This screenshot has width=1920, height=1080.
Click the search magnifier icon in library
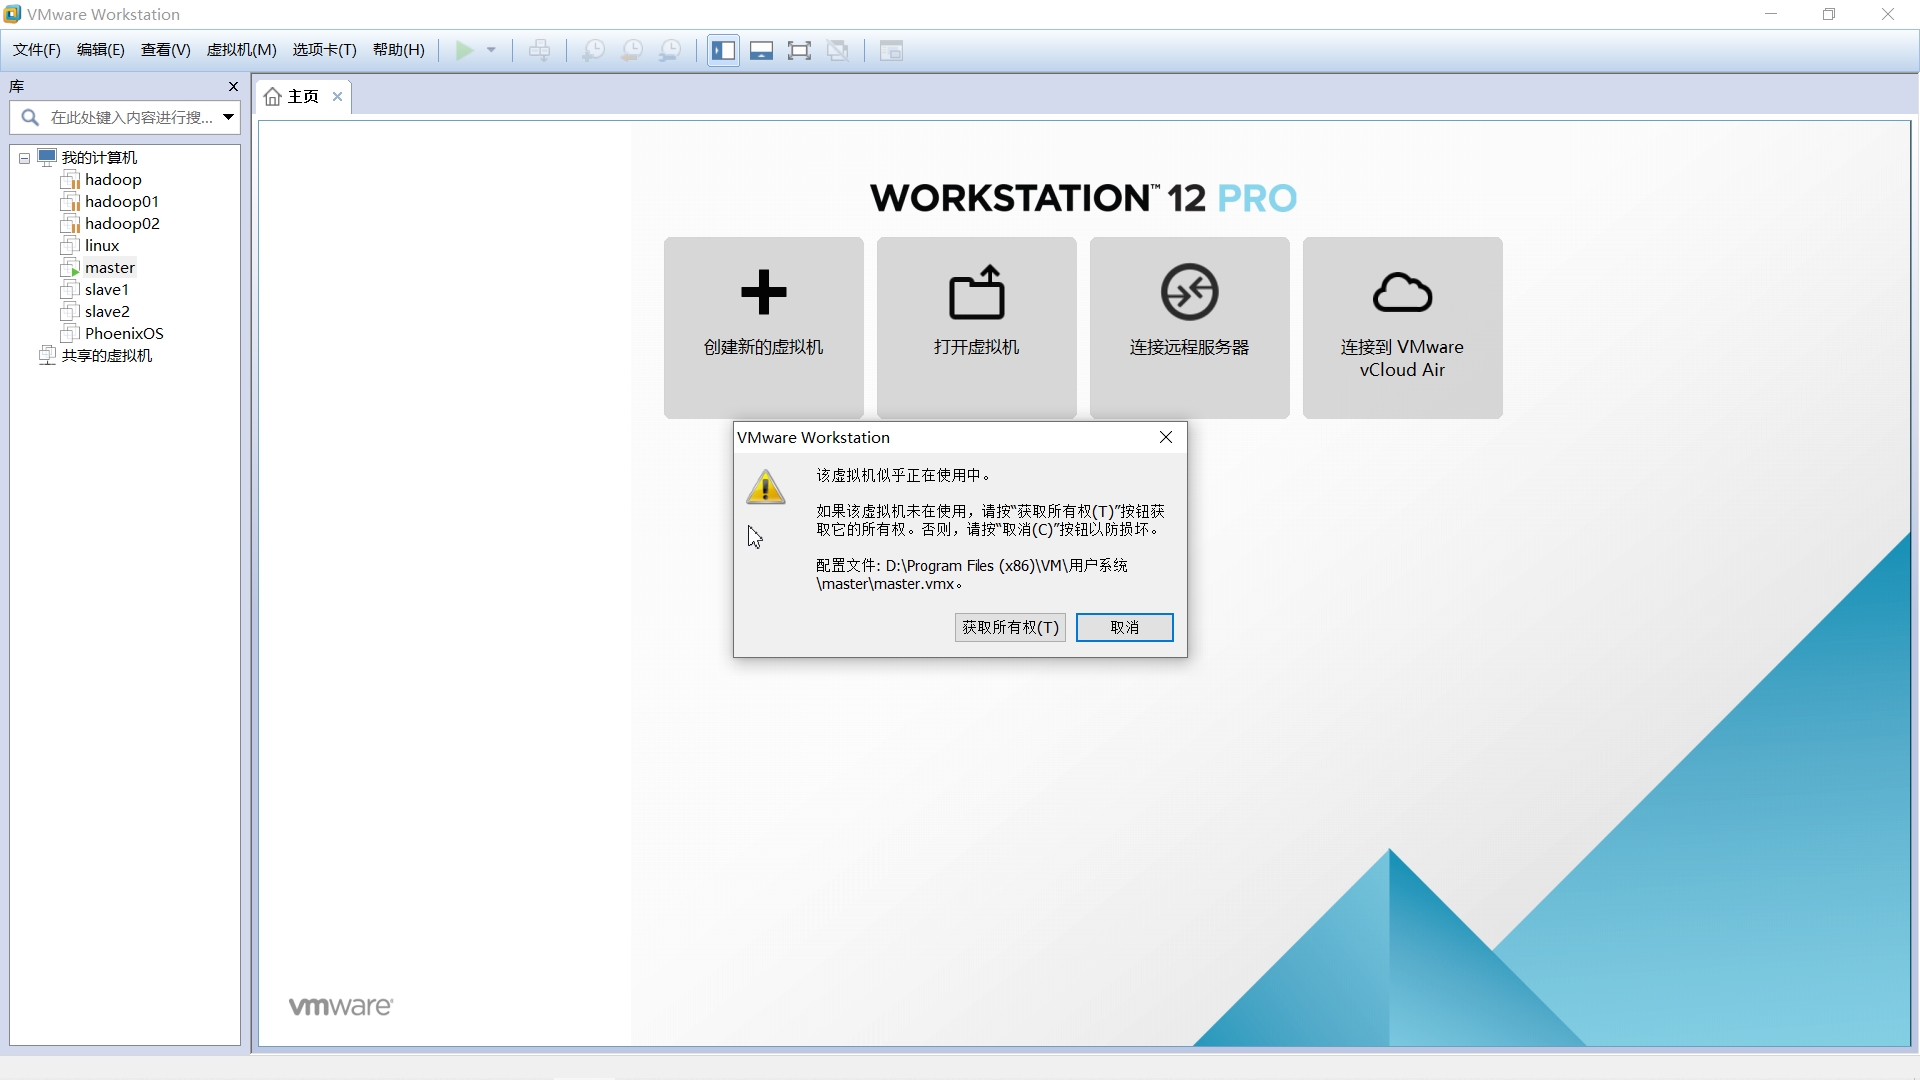(x=30, y=117)
